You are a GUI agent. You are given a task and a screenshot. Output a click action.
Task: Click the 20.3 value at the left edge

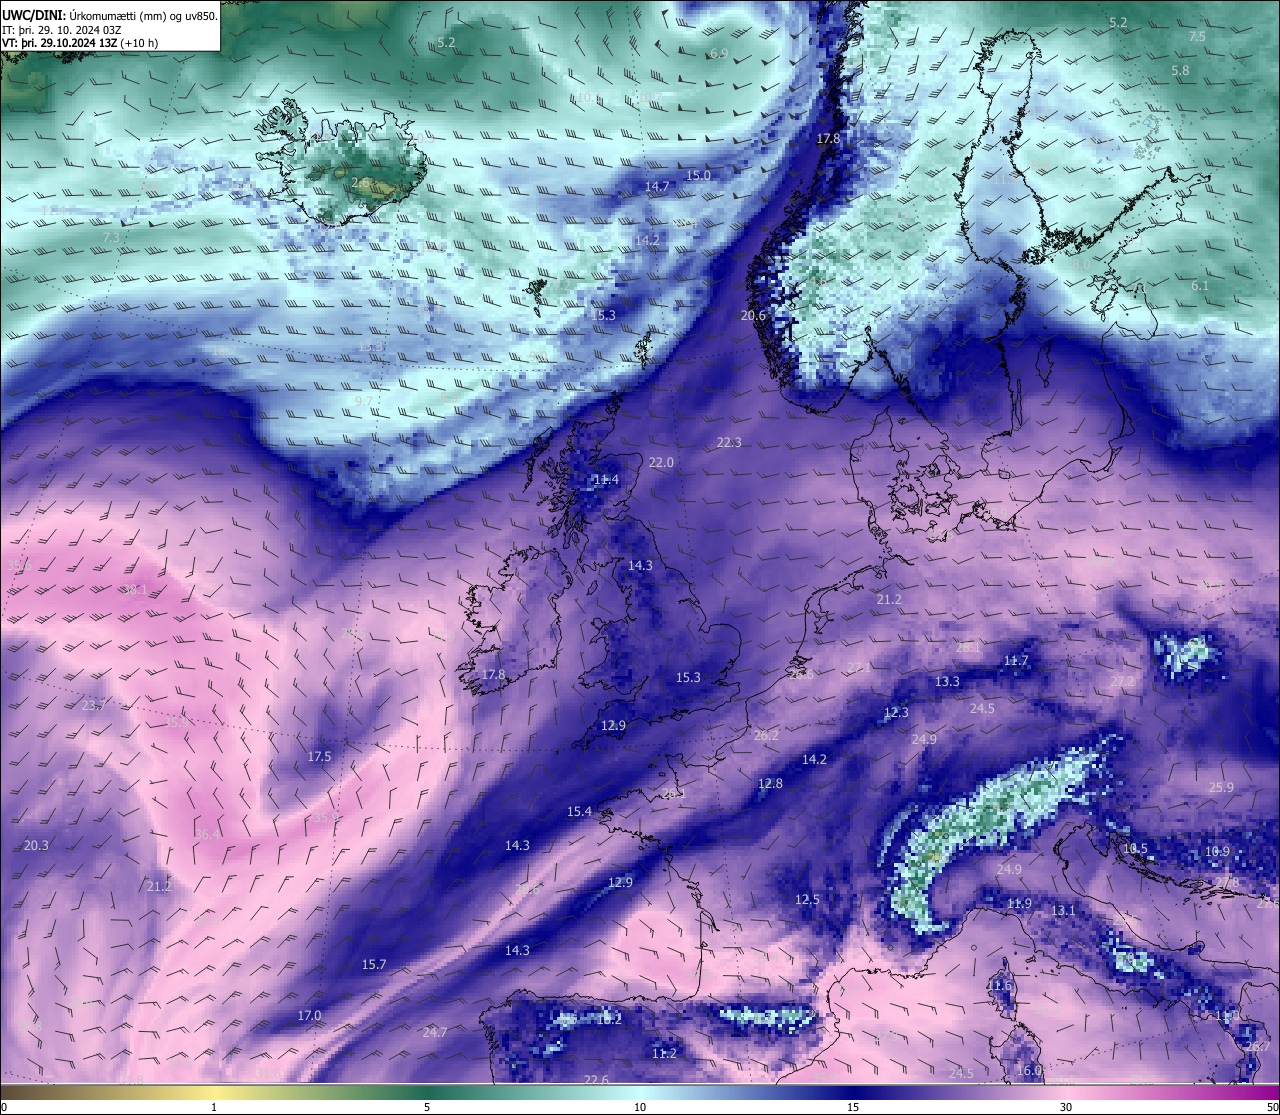pyautogui.click(x=35, y=846)
